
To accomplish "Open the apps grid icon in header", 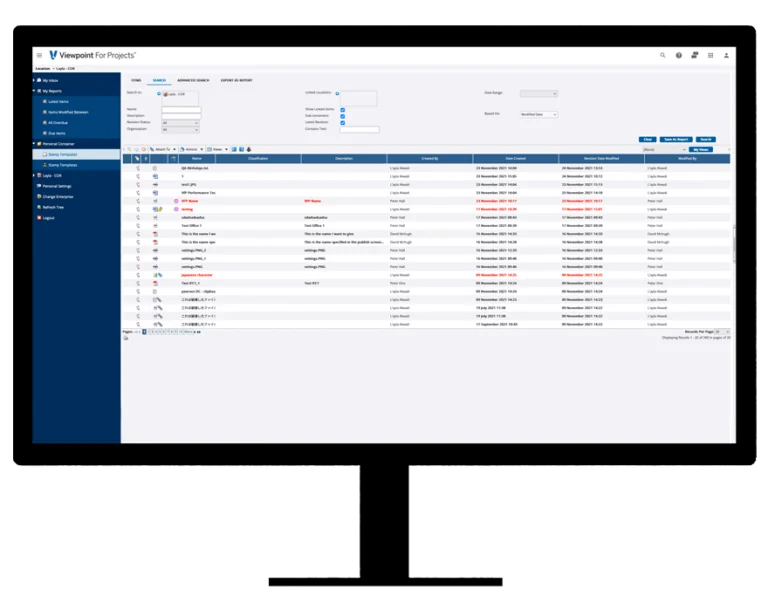I will click(711, 55).
